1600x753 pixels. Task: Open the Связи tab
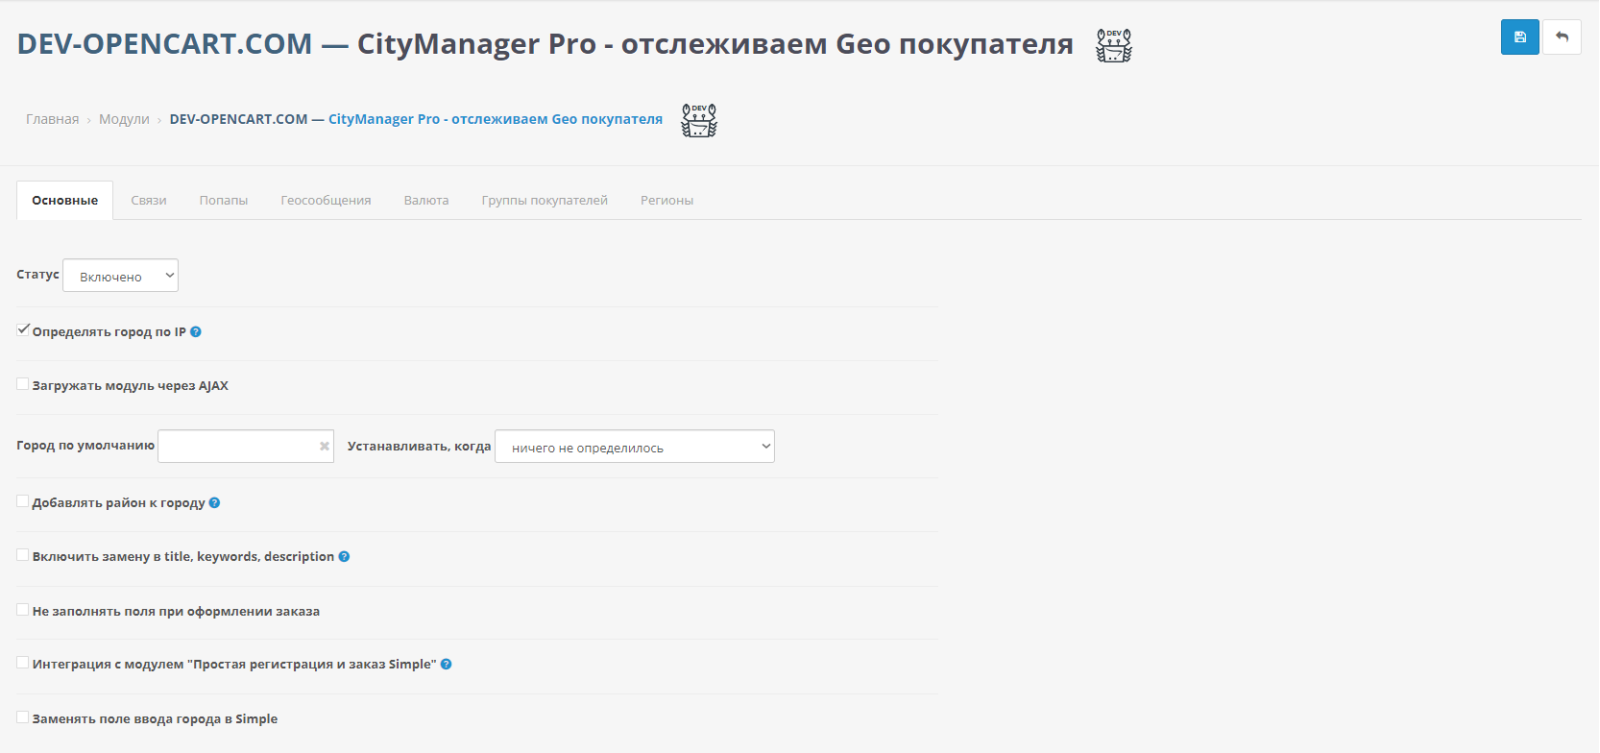(148, 200)
